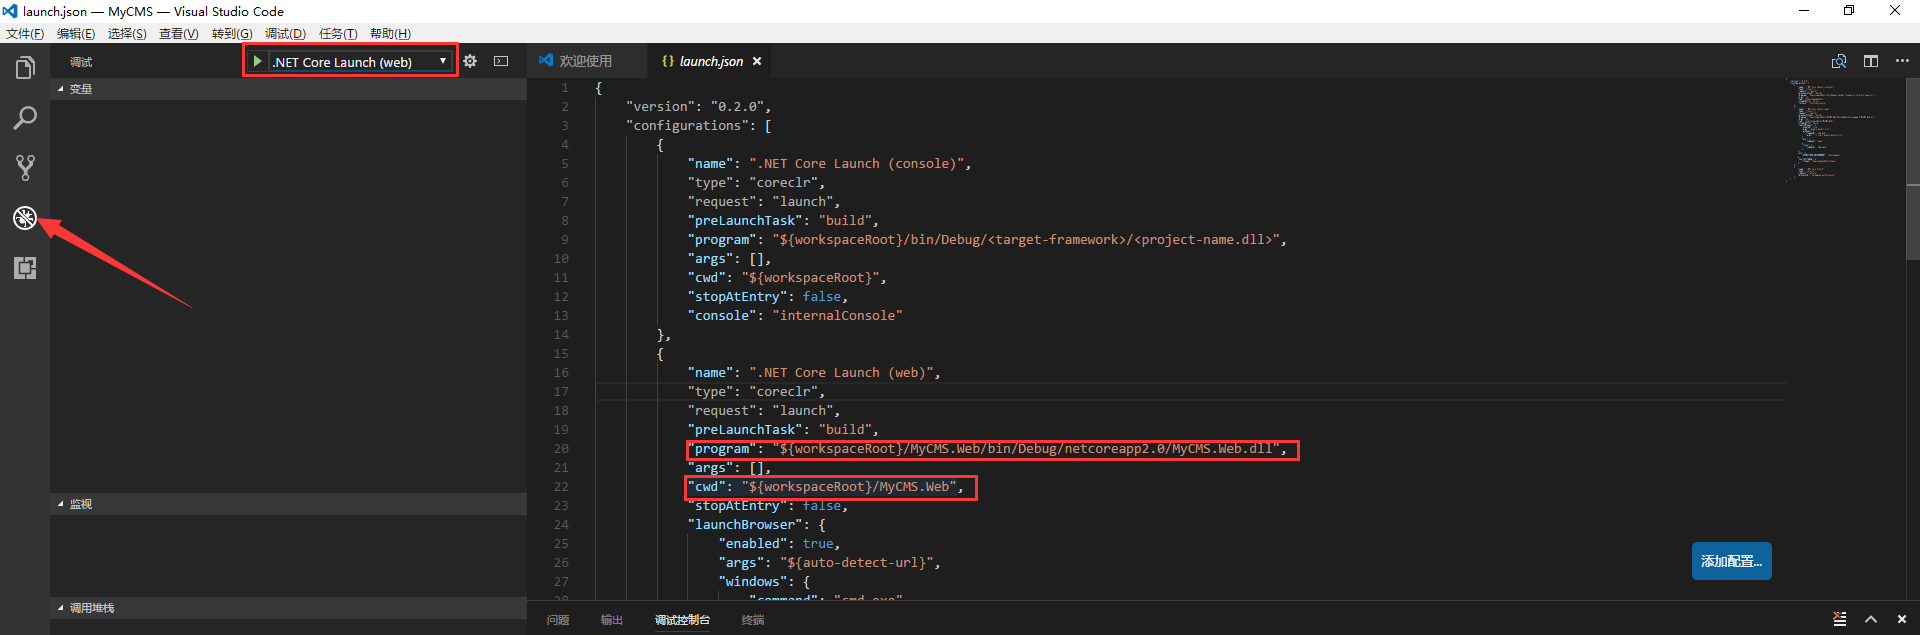Open the 查看(V) menu
Viewport: 1920px width, 635px height.
click(x=179, y=34)
